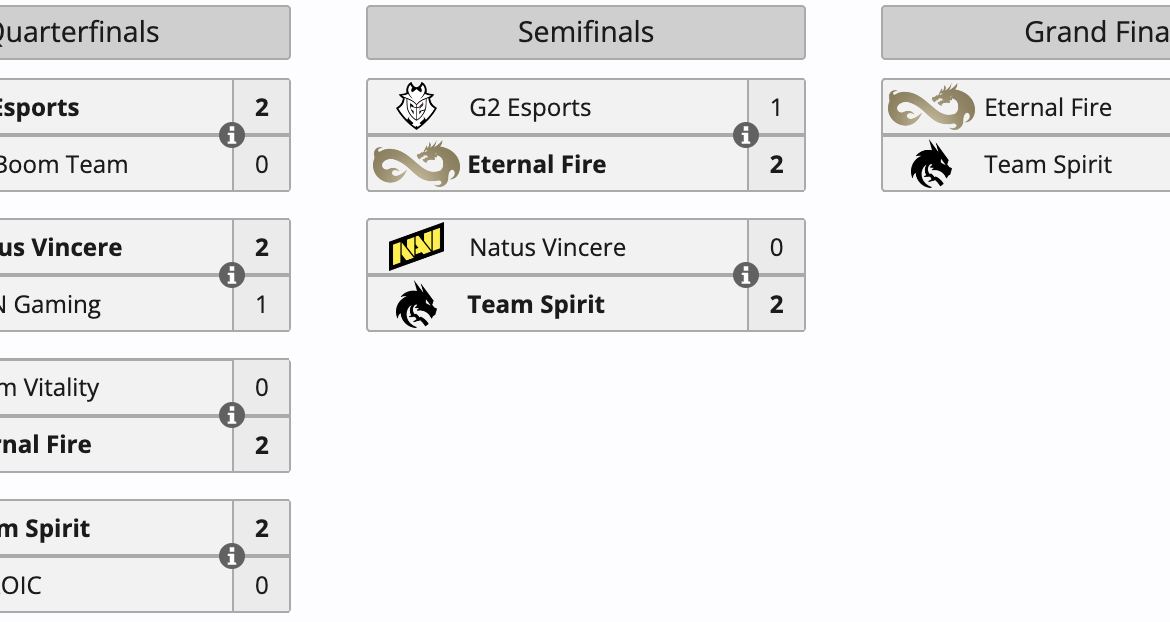The width and height of the screenshot is (1170, 622).
Task: Show match info for Team Vitality quarterfinal
Action: click(x=232, y=415)
